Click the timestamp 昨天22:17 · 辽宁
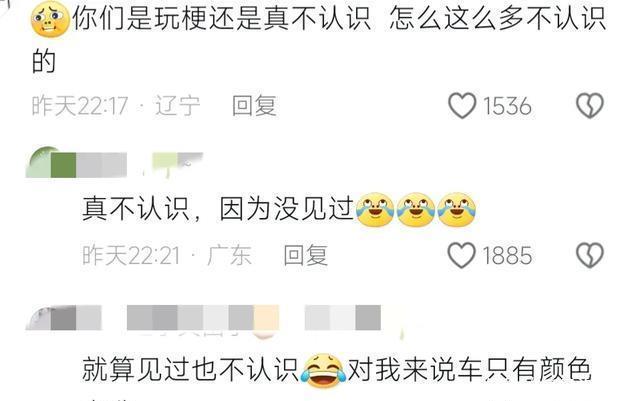 [x=116, y=106]
